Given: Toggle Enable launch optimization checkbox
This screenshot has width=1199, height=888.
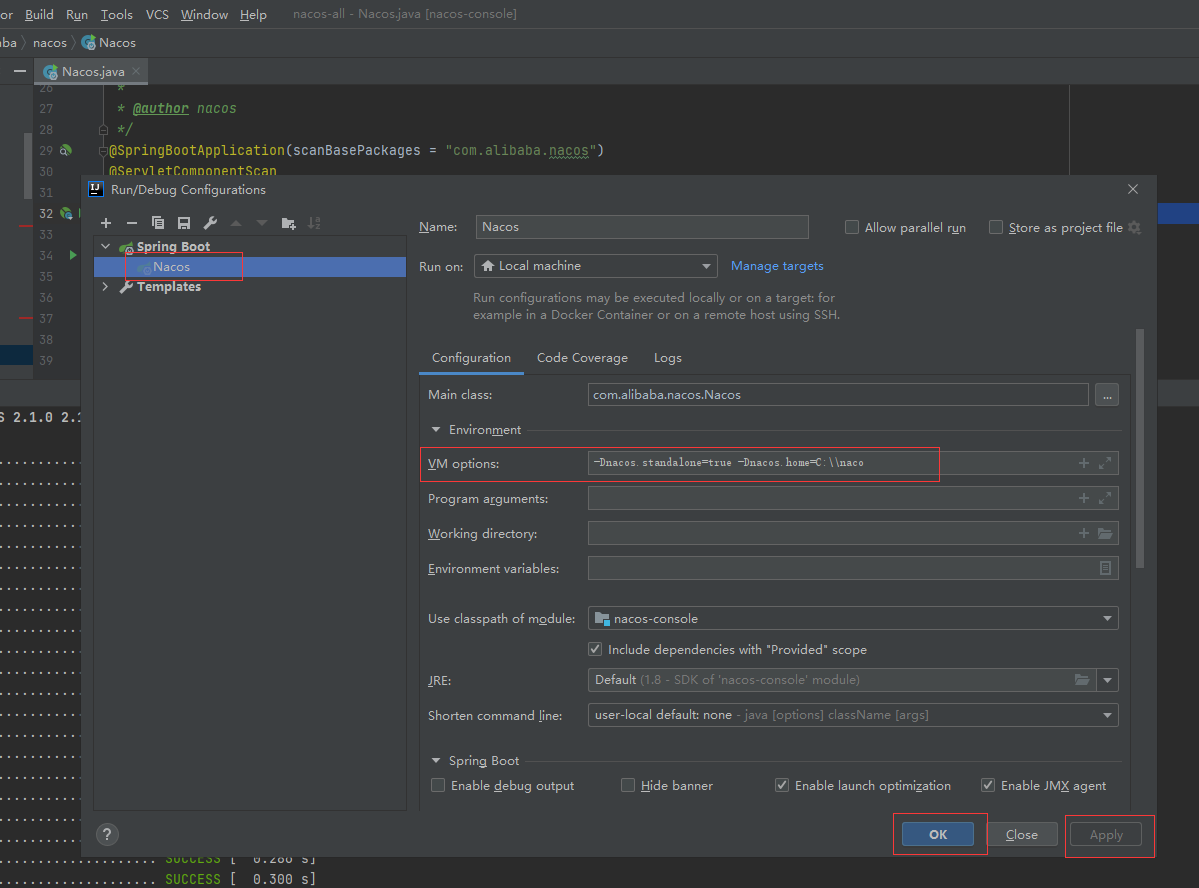Looking at the screenshot, I should 781,786.
